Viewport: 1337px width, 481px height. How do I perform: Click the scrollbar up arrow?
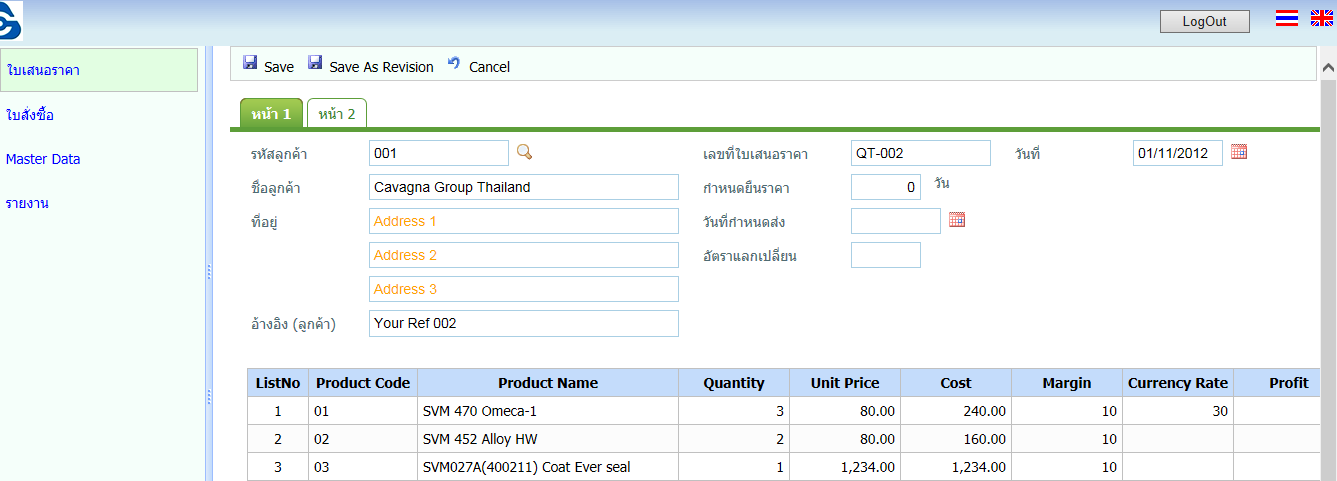[x=1328, y=68]
